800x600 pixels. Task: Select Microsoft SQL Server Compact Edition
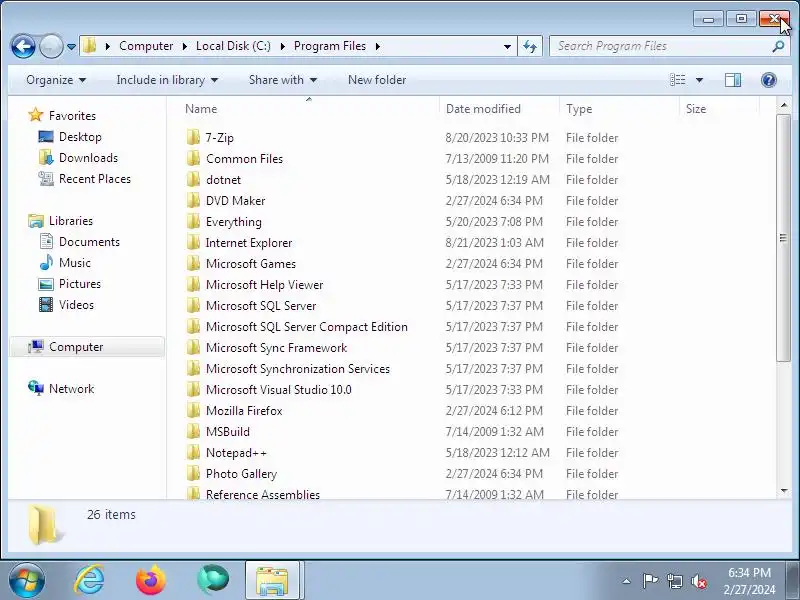(x=307, y=327)
